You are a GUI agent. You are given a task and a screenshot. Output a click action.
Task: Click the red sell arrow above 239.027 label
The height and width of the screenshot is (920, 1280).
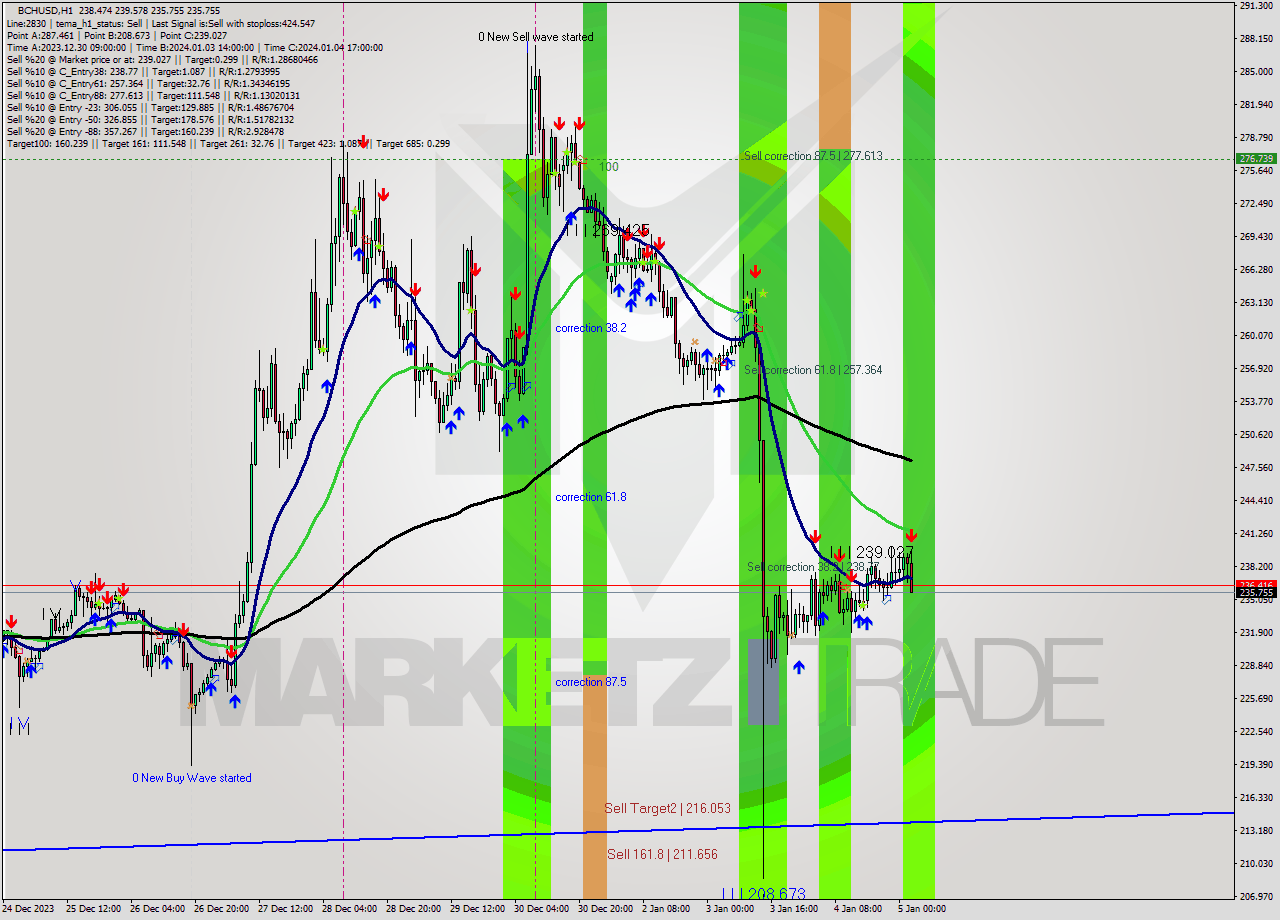(911, 537)
